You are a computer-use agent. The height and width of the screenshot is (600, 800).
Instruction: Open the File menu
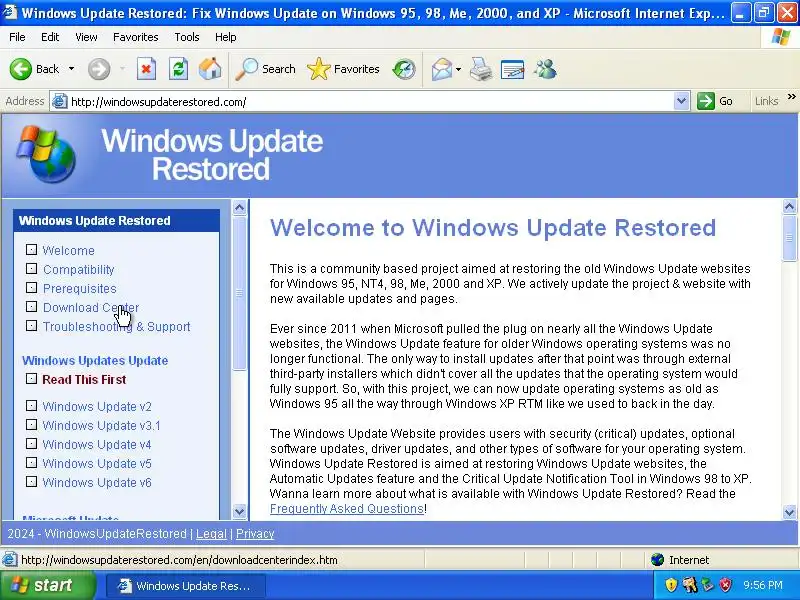click(x=17, y=37)
